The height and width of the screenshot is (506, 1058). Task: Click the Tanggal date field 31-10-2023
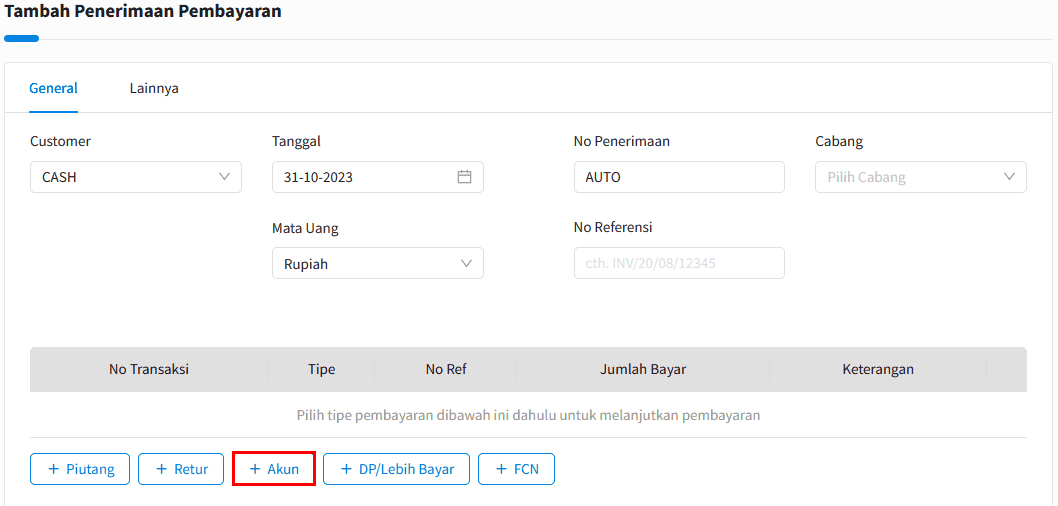pos(378,177)
